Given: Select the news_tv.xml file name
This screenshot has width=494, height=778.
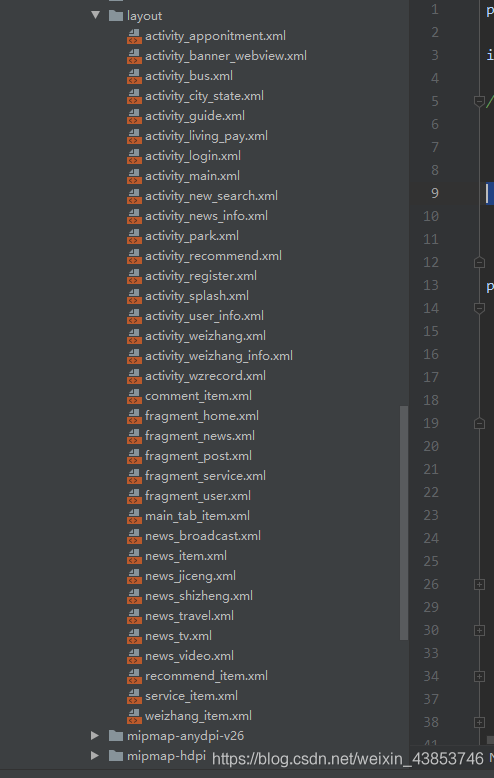Looking at the screenshot, I should 179,636.
